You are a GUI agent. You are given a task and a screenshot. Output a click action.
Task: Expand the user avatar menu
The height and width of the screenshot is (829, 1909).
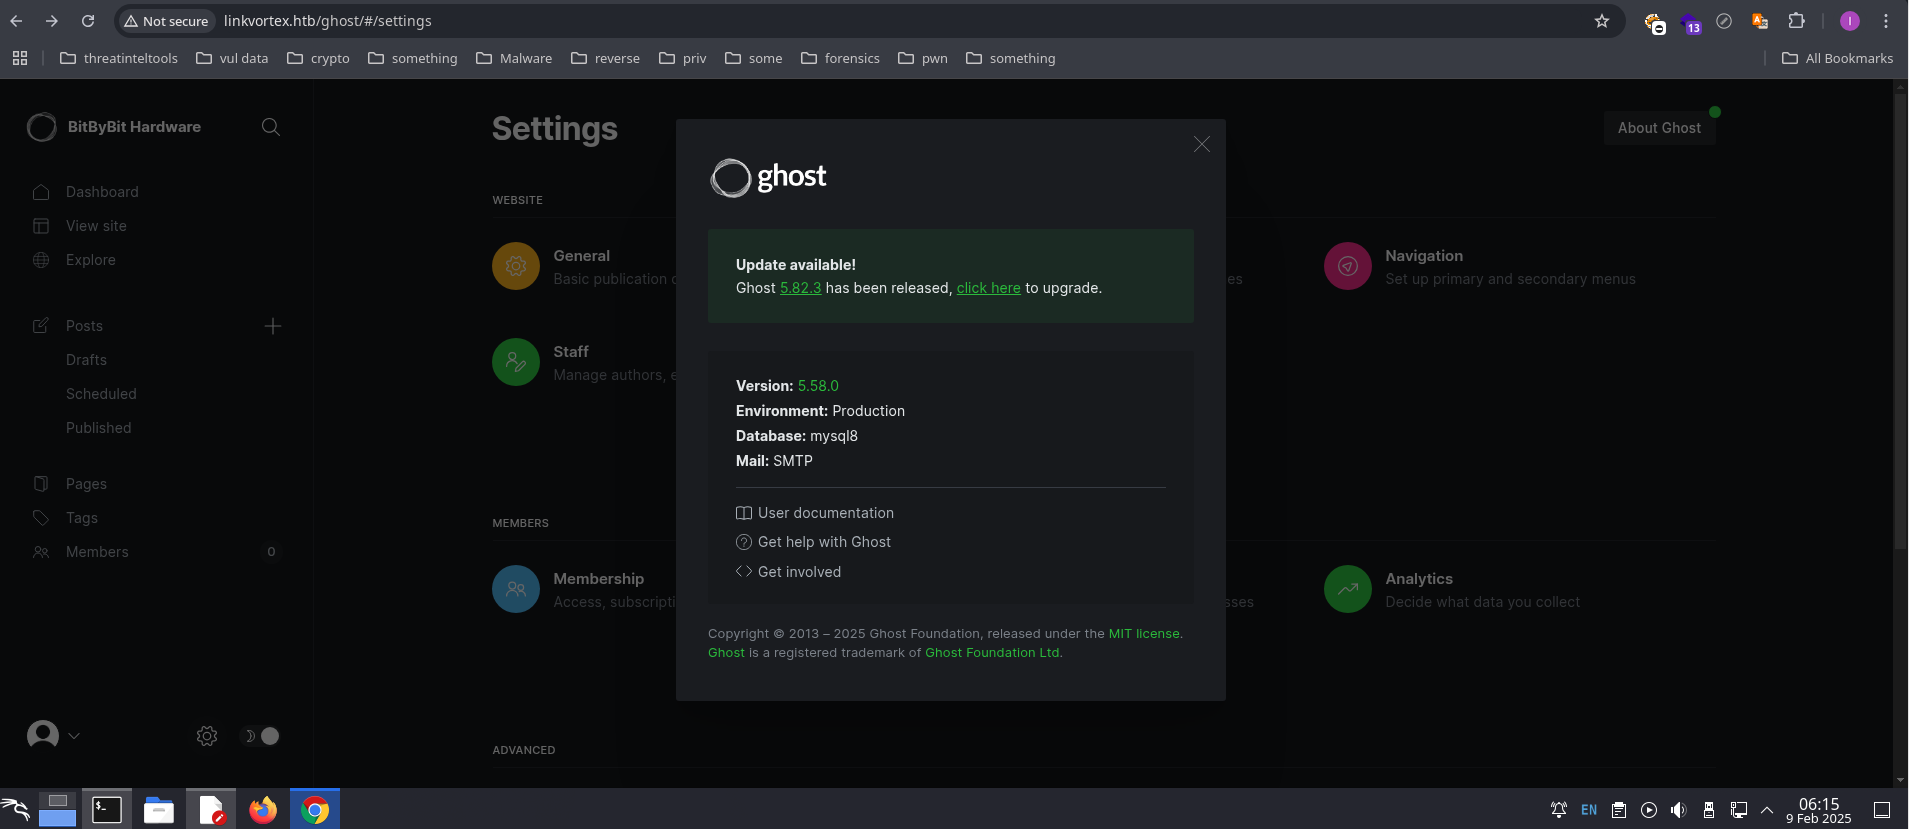[x=53, y=736]
